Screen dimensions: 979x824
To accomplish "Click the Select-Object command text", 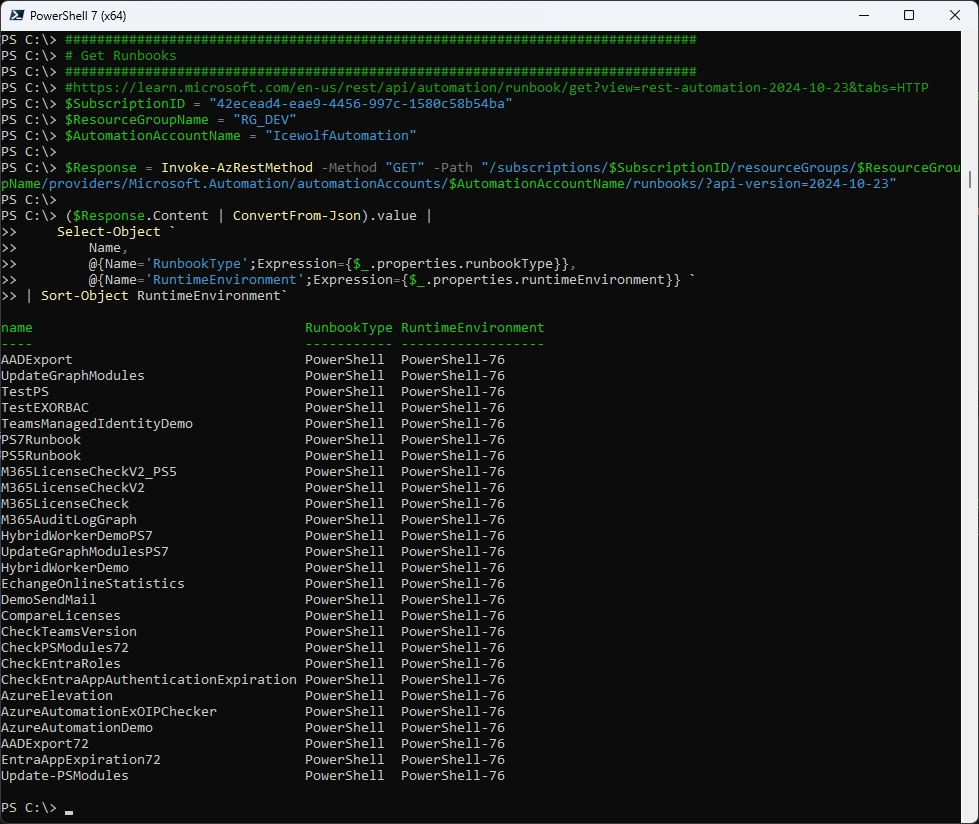I will [x=109, y=232].
